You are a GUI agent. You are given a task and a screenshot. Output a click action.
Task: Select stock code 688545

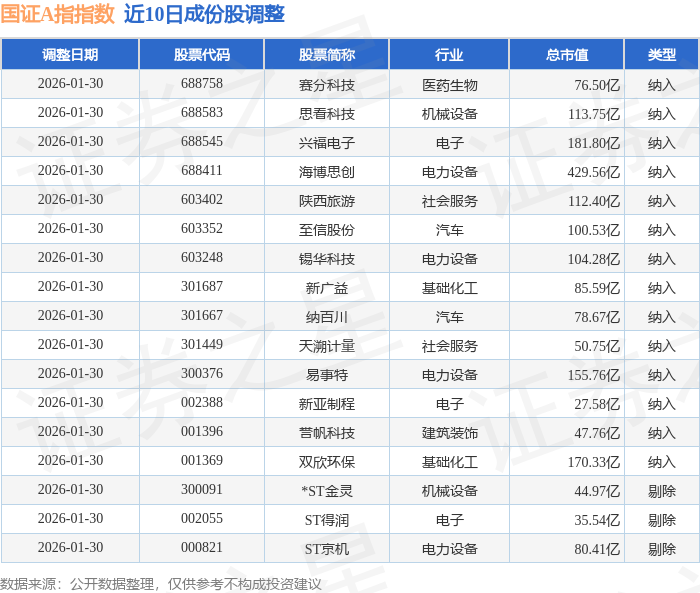click(202, 142)
